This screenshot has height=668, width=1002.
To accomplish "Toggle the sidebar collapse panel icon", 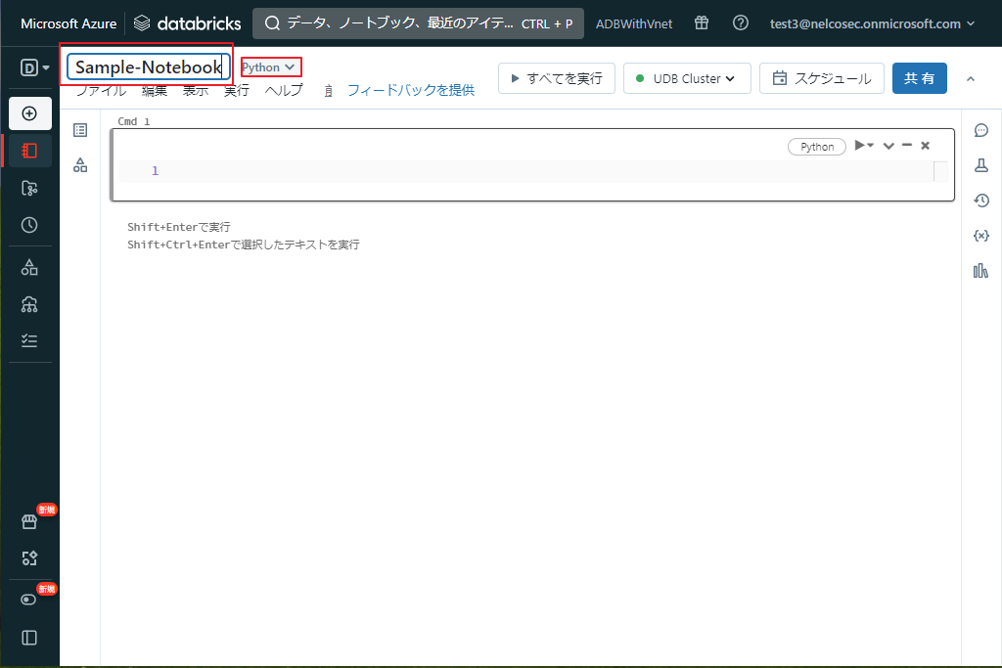I will pos(30,637).
